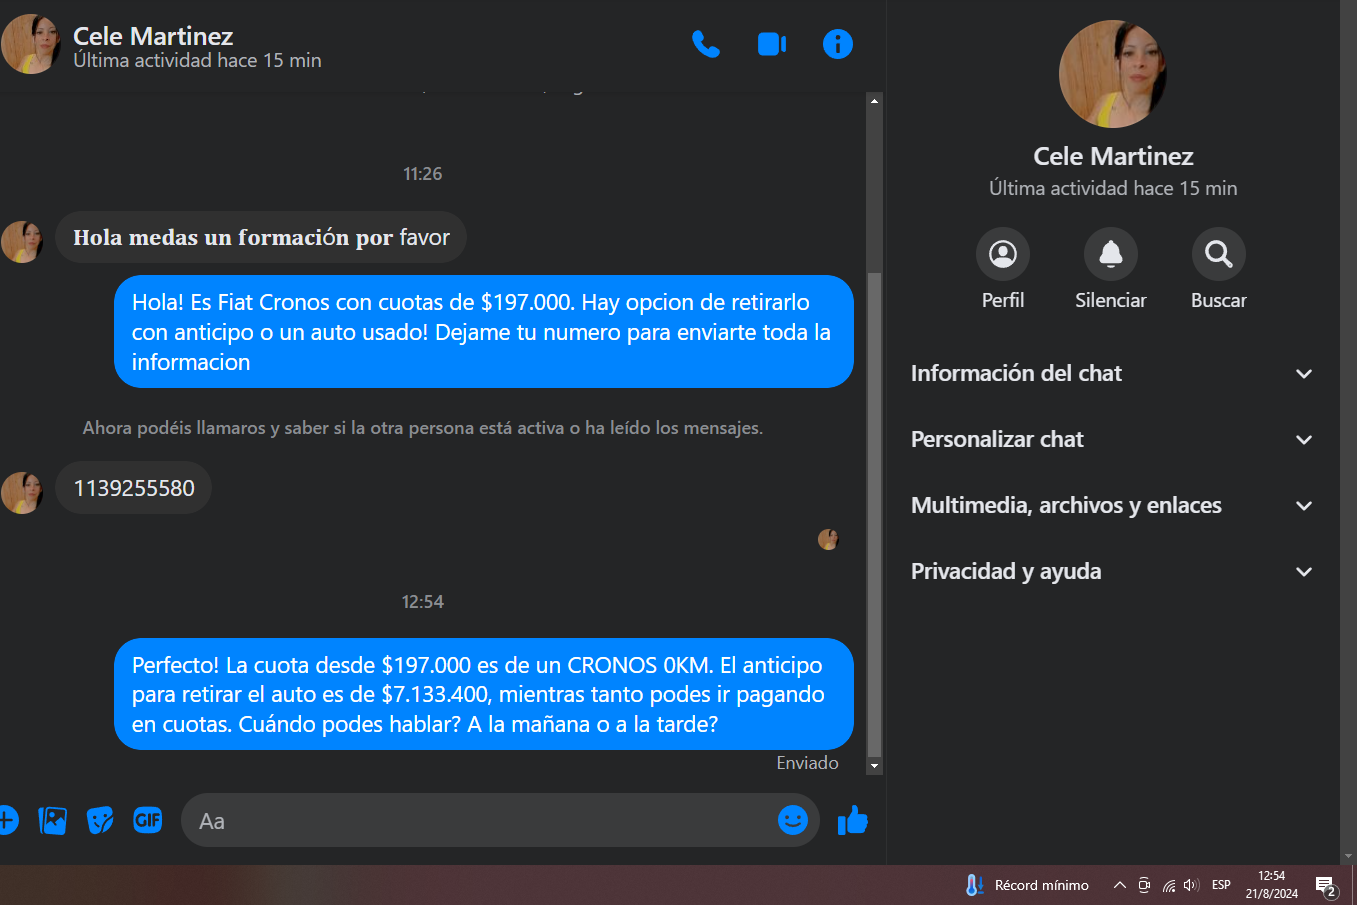Attach a photo using the image icon
1357x905 pixels.
point(52,821)
